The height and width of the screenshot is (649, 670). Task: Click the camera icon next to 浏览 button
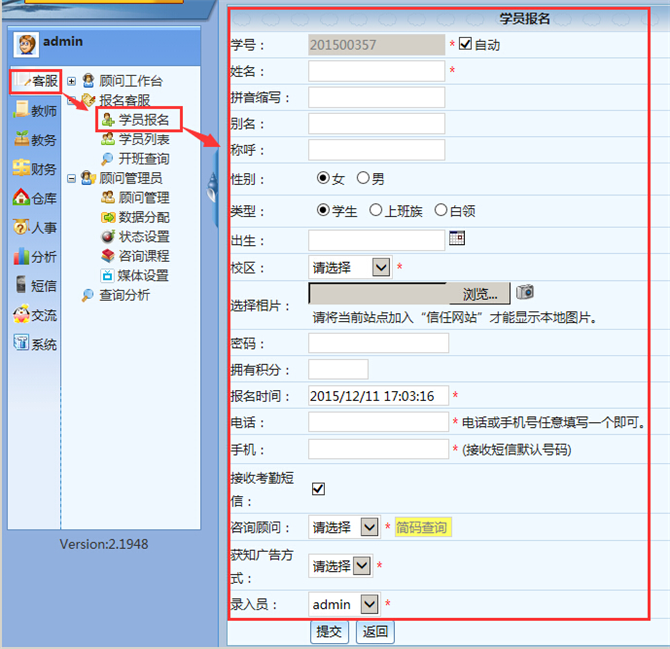pos(525,292)
